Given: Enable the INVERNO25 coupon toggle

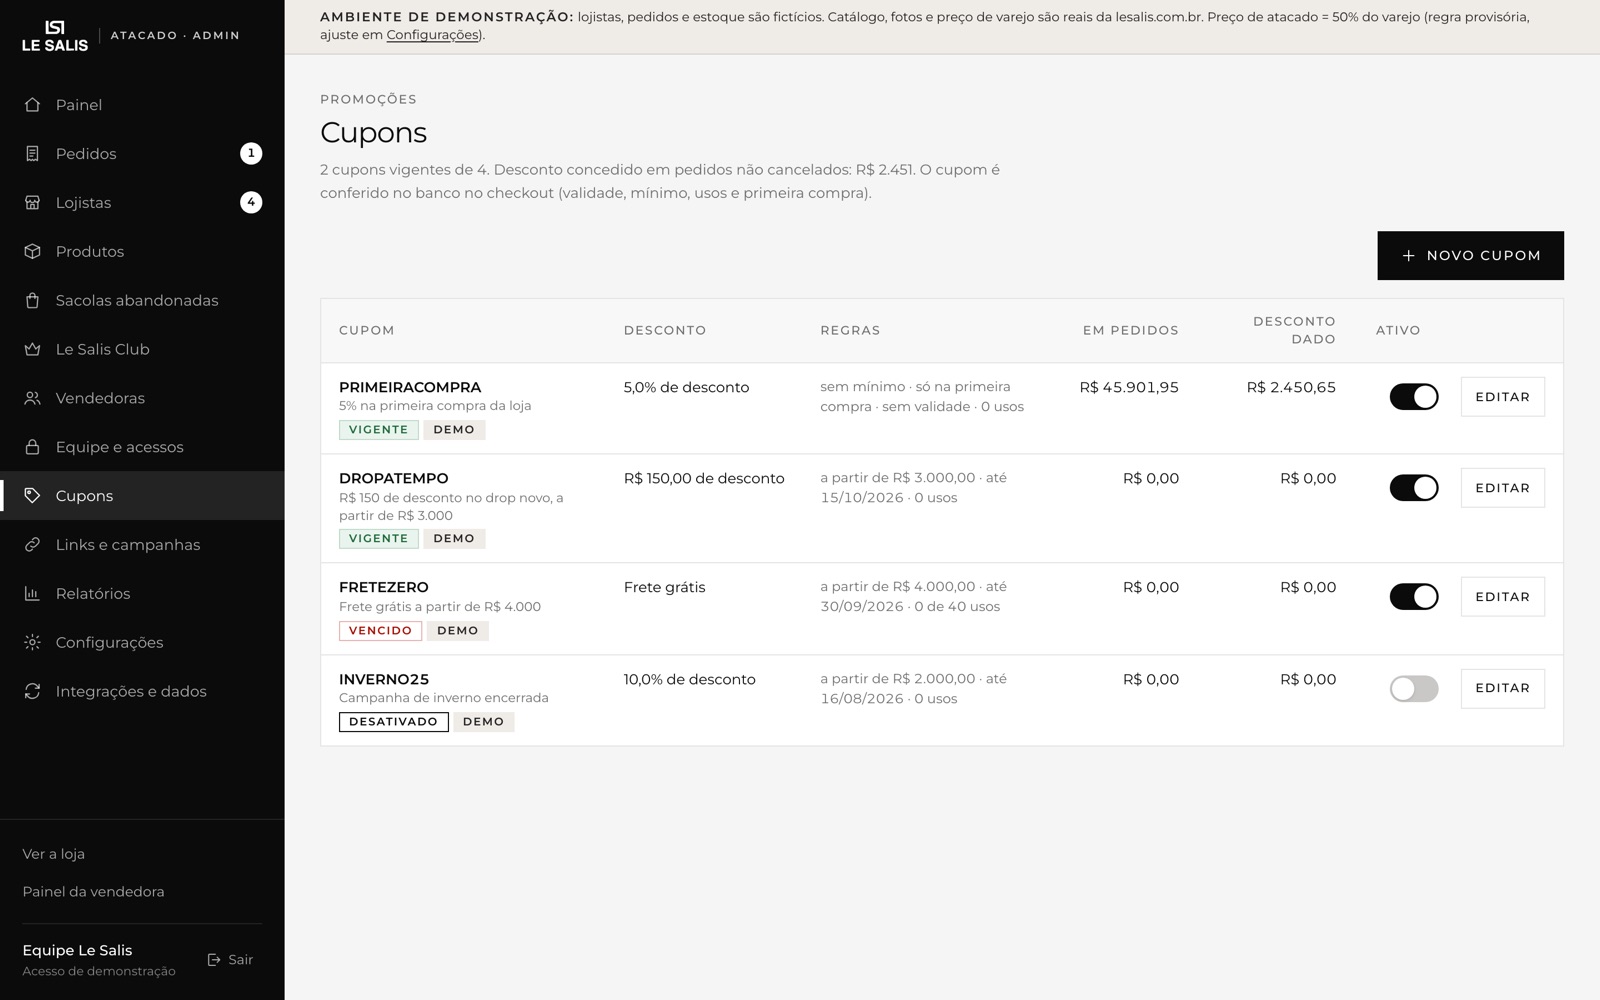Looking at the screenshot, I should [x=1414, y=689].
